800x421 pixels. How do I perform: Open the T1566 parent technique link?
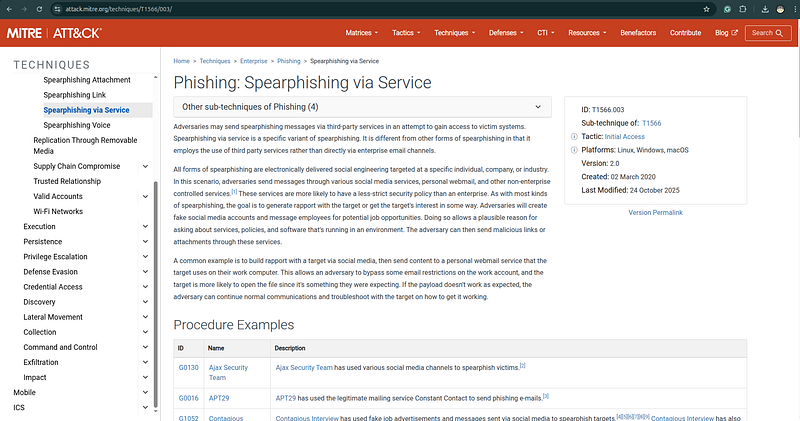tap(652, 123)
